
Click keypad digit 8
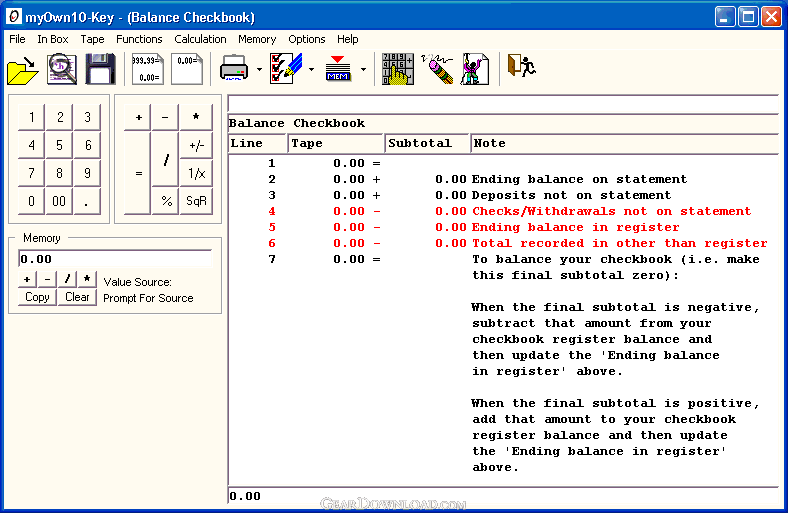click(59, 173)
